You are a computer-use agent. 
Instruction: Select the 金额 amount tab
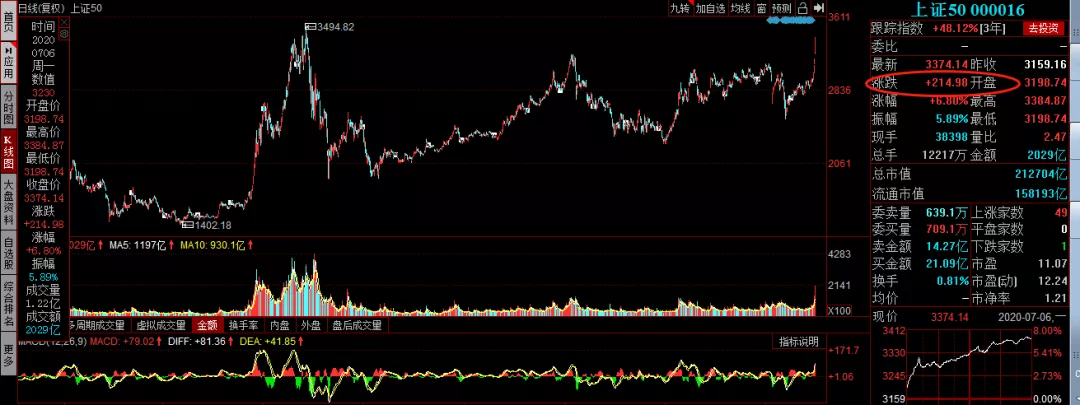point(208,325)
